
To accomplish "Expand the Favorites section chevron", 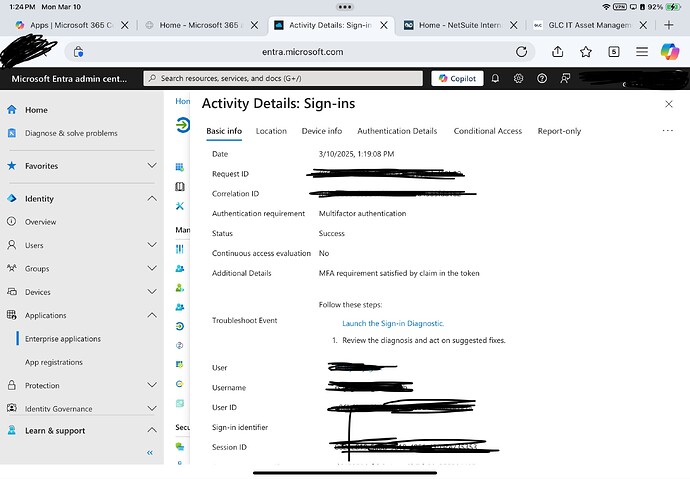I will tap(152, 165).
